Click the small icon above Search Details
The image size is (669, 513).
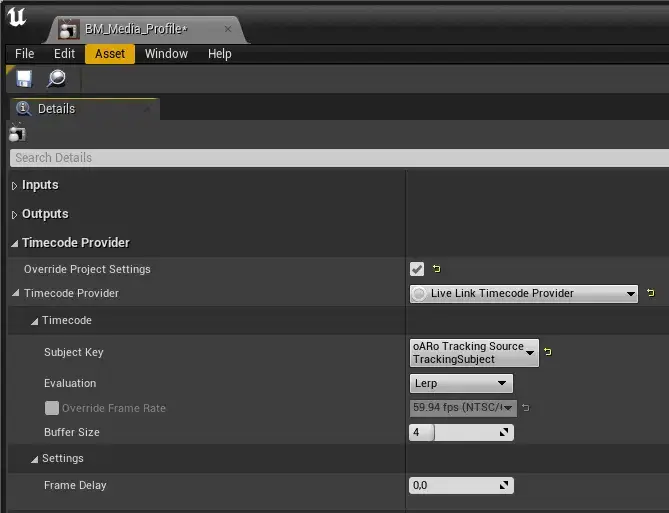[x=17, y=133]
